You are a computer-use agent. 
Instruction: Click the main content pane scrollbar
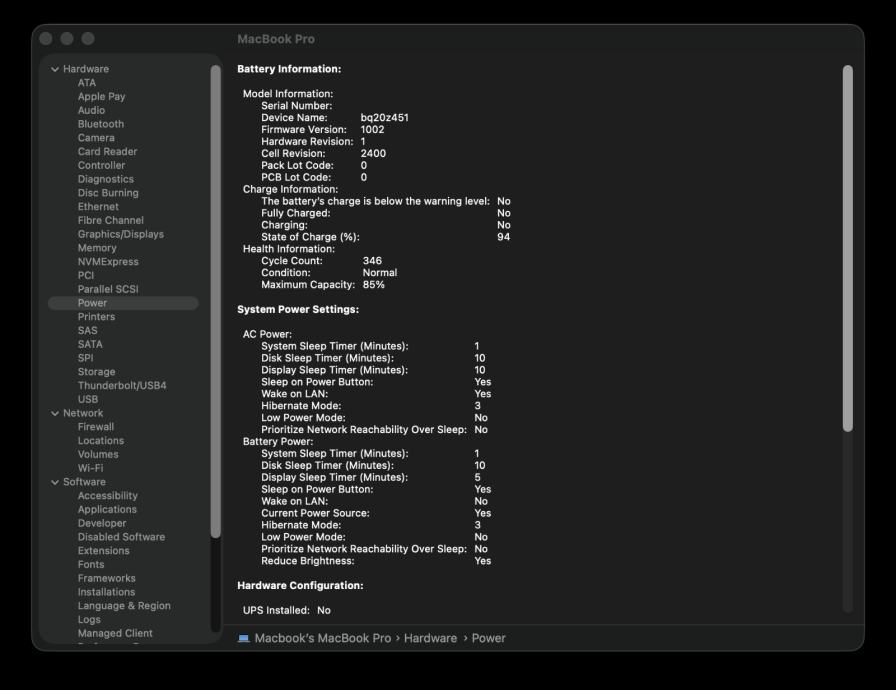[x=848, y=248]
